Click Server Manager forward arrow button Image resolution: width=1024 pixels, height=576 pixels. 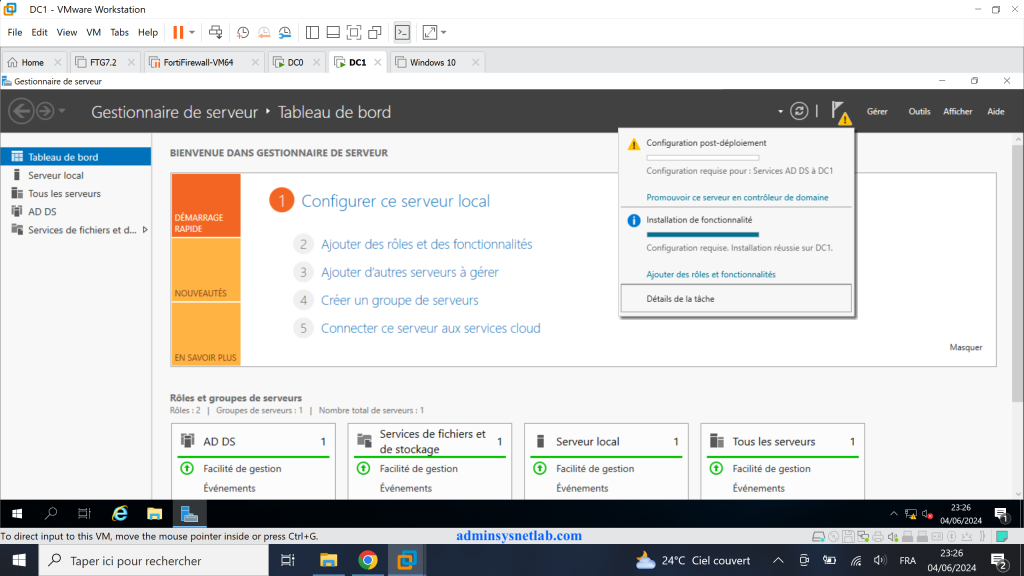click(x=45, y=111)
